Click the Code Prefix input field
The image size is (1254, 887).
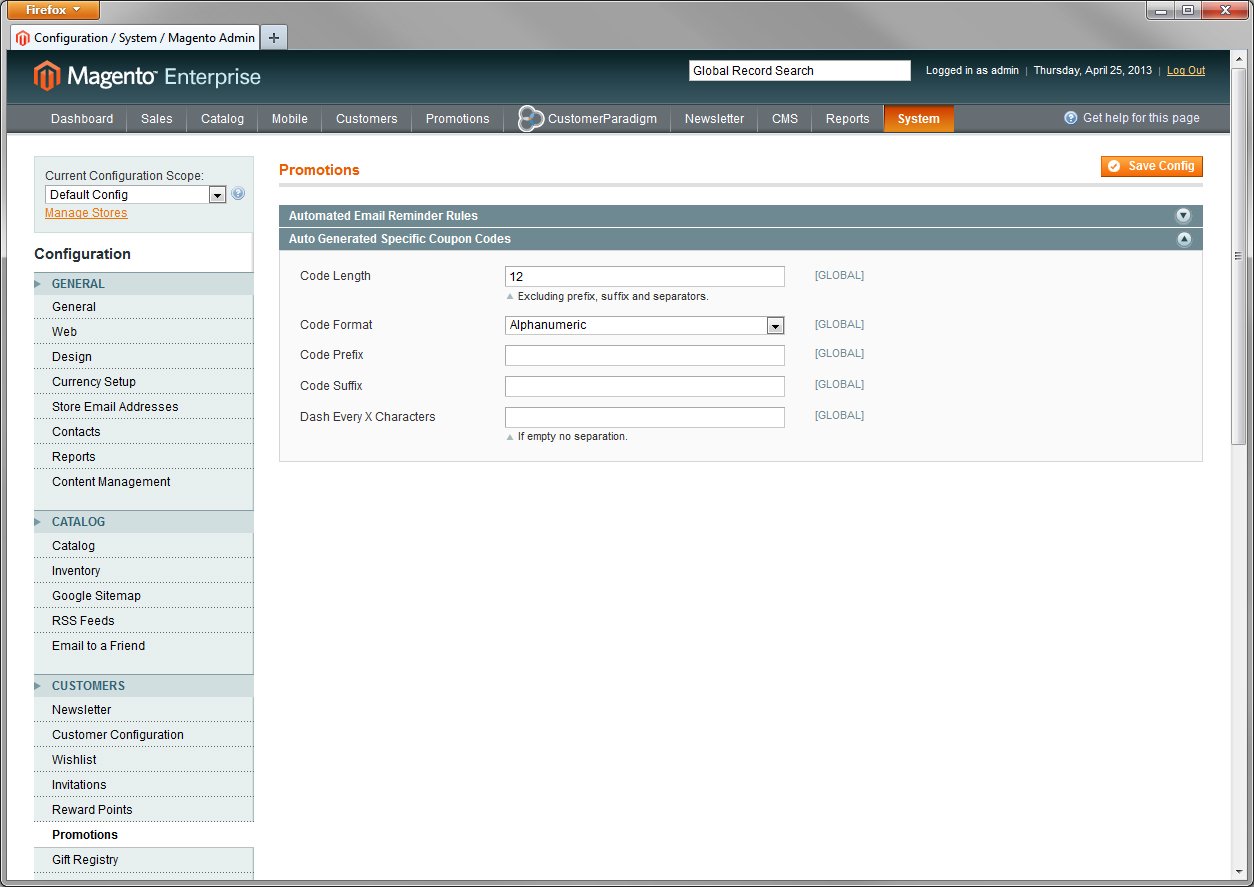[645, 355]
